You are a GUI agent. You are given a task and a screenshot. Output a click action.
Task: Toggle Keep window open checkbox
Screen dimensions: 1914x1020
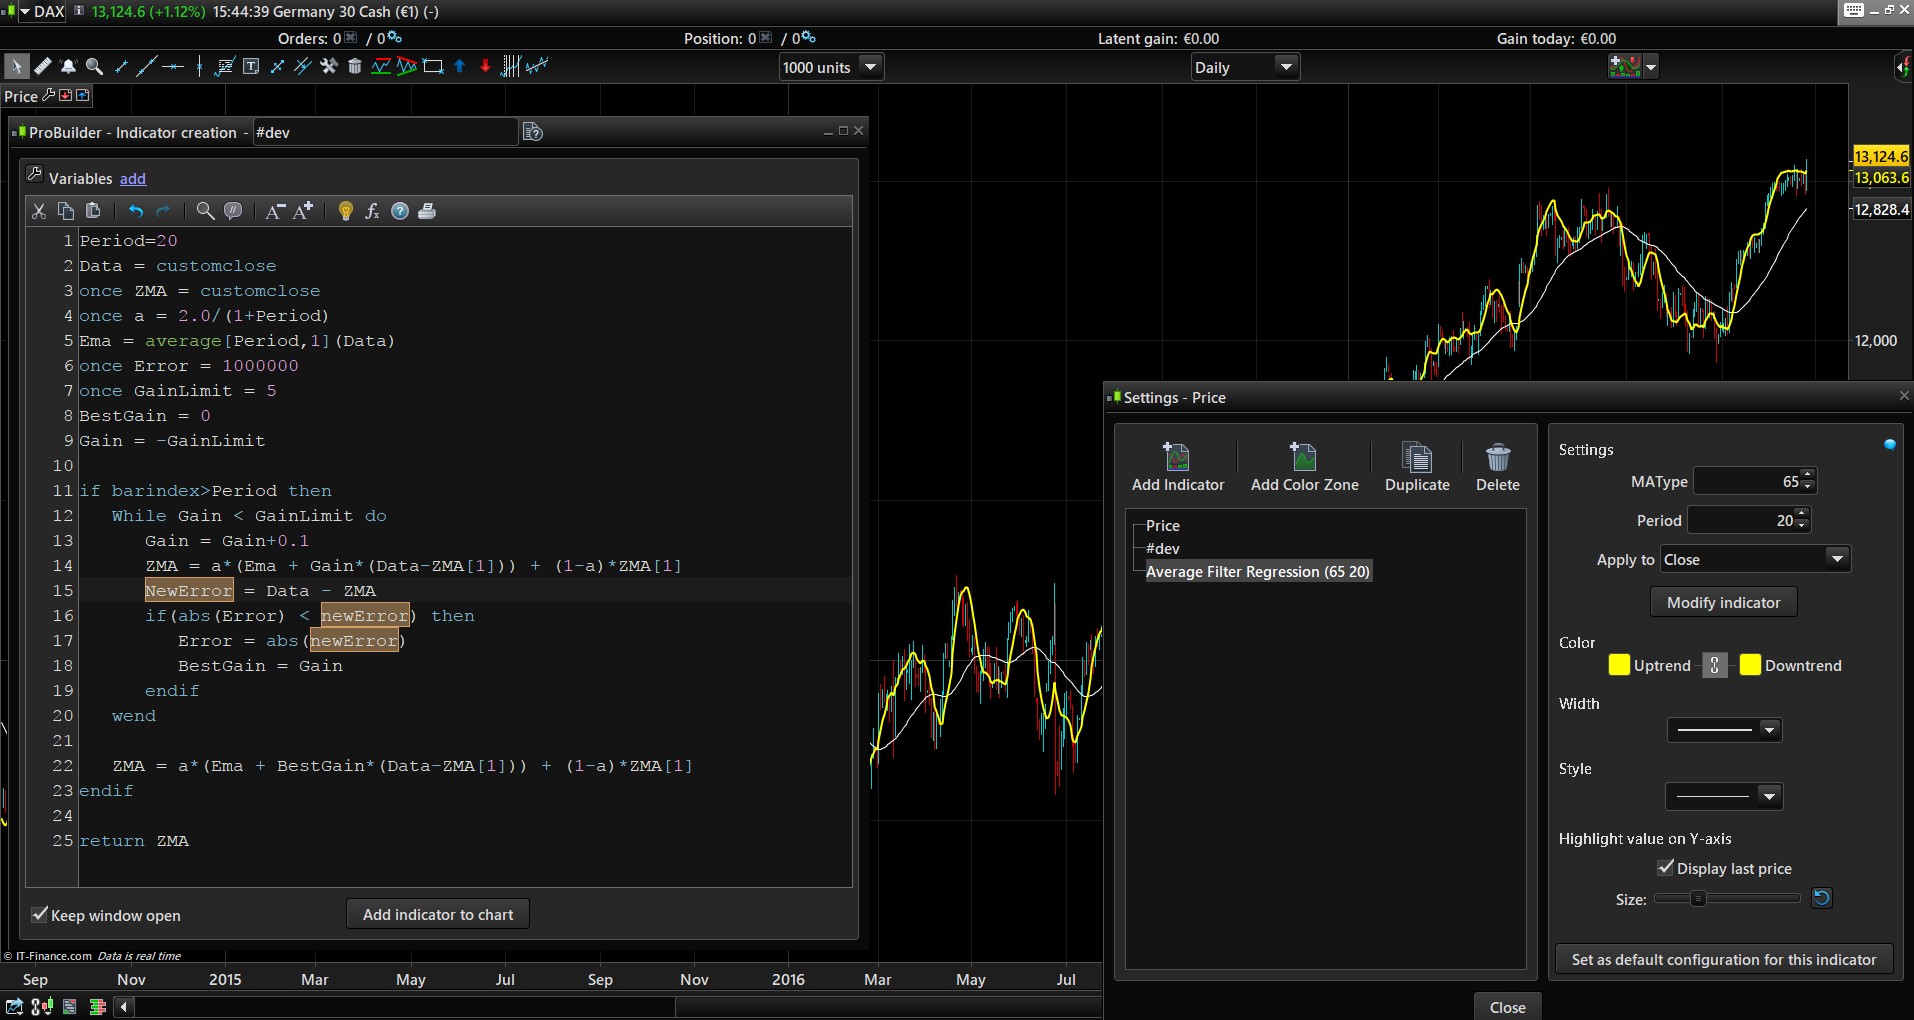(x=40, y=915)
